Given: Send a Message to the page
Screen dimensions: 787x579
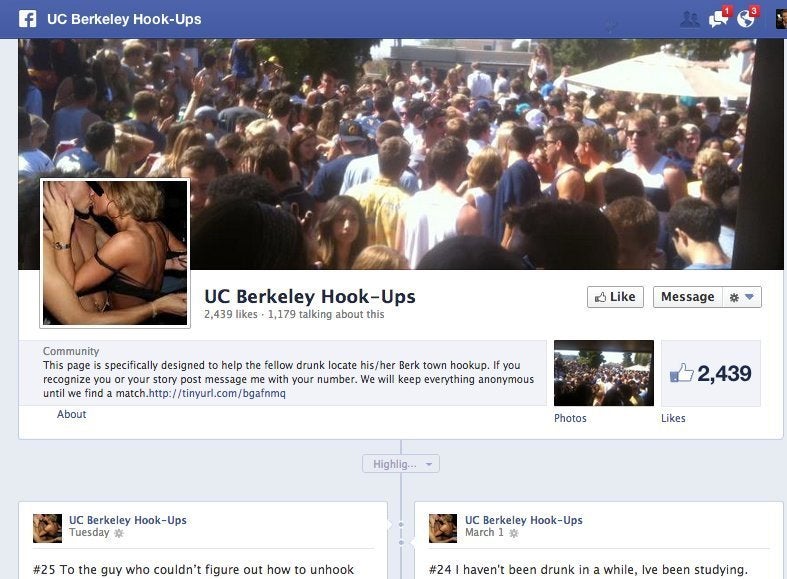Looking at the screenshot, I should point(688,297).
